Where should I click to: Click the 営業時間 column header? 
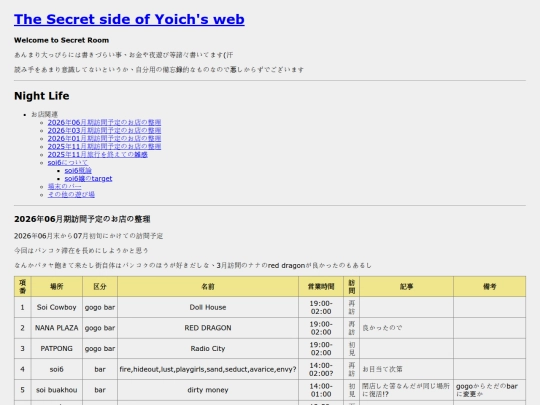pyautogui.click(x=321, y=287)
